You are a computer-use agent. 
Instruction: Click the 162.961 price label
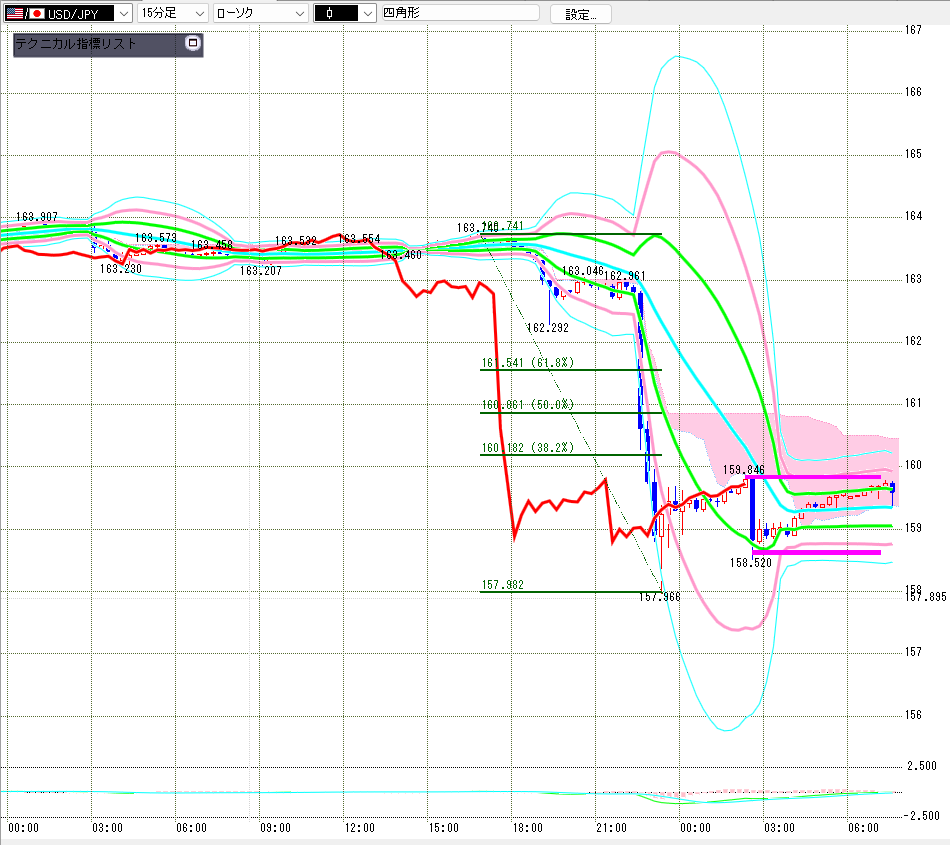click(625, 276)
